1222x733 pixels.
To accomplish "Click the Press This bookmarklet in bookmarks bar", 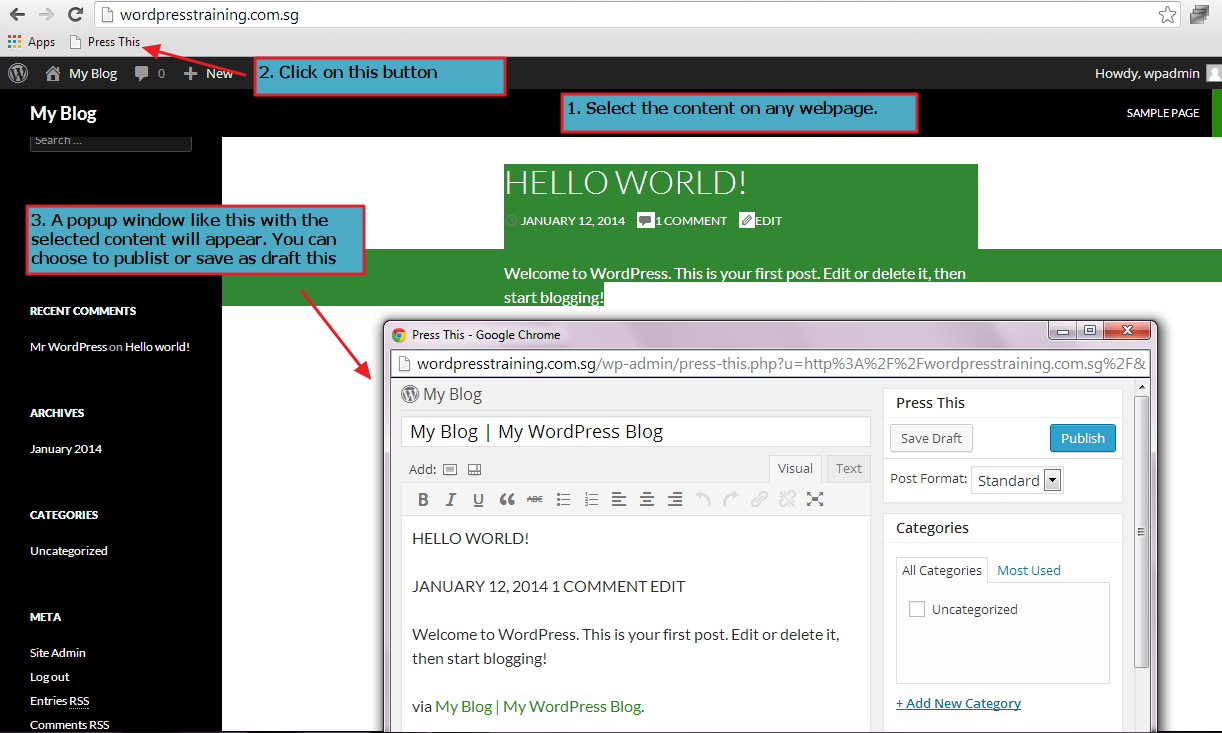I will click(x=105, y=42).
